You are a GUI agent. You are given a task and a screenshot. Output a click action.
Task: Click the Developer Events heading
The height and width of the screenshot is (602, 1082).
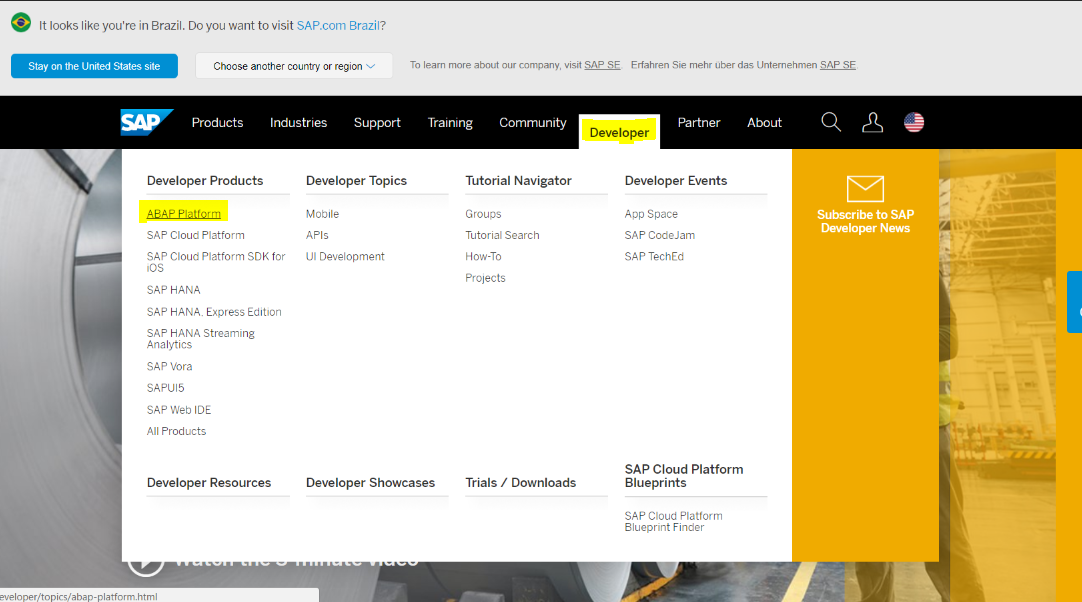(676, 181)
